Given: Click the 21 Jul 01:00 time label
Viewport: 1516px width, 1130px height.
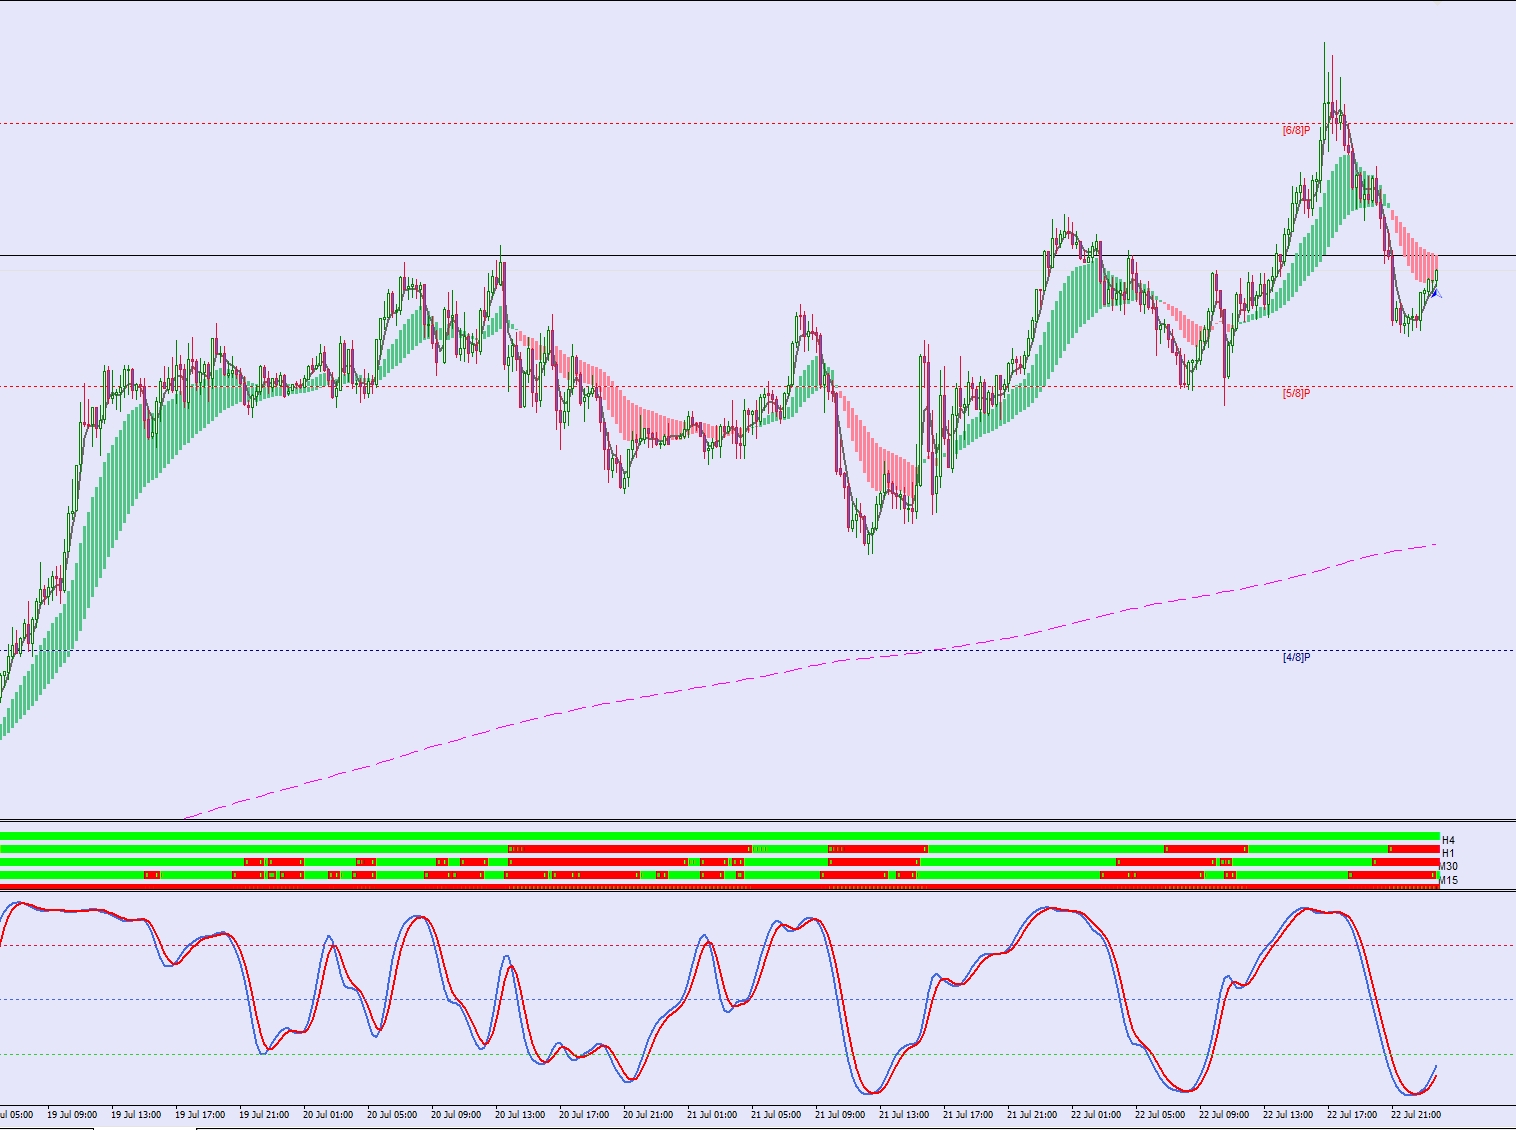Looking at the screenshot, I should click(712, 1114).
